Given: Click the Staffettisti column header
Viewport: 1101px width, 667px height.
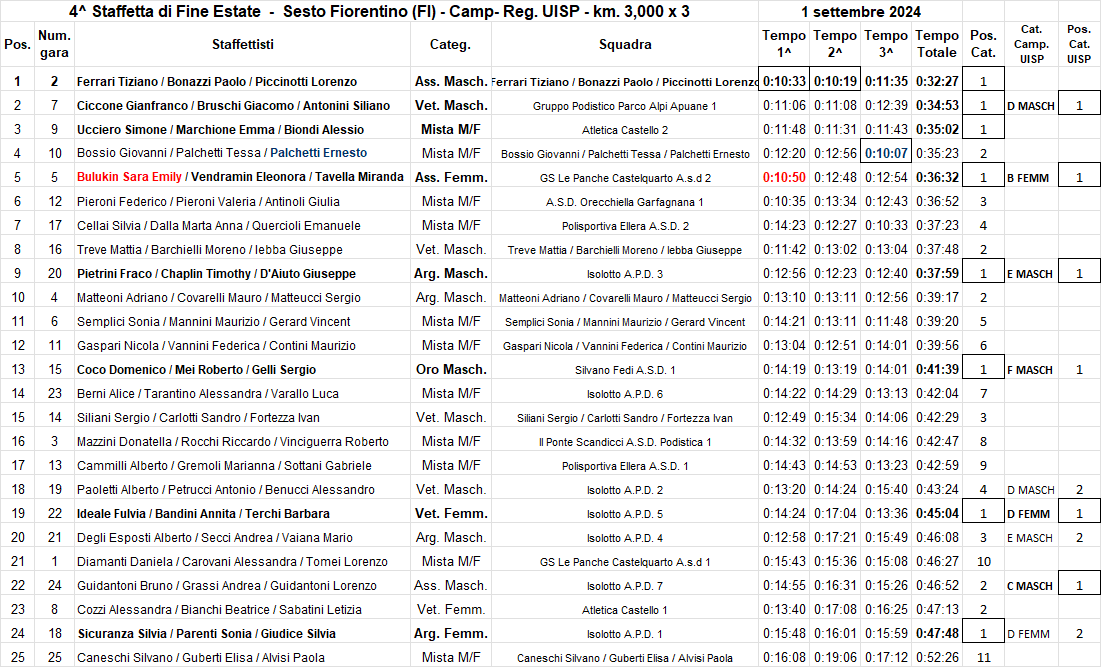Looking at the screenshot, I should [x=242, y=45].
